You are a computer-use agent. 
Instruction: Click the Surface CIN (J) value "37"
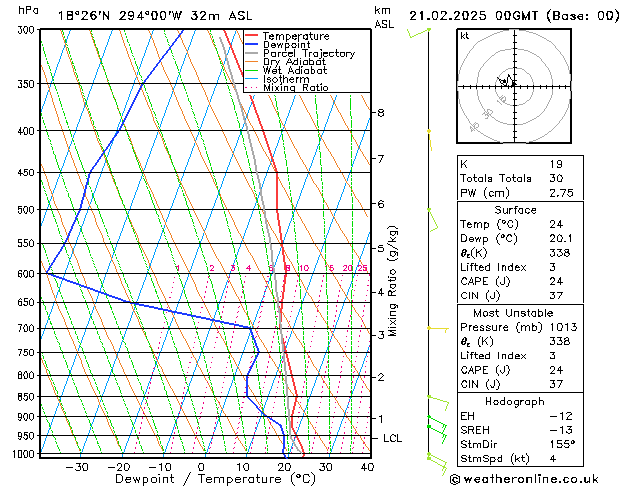[556, 296]
